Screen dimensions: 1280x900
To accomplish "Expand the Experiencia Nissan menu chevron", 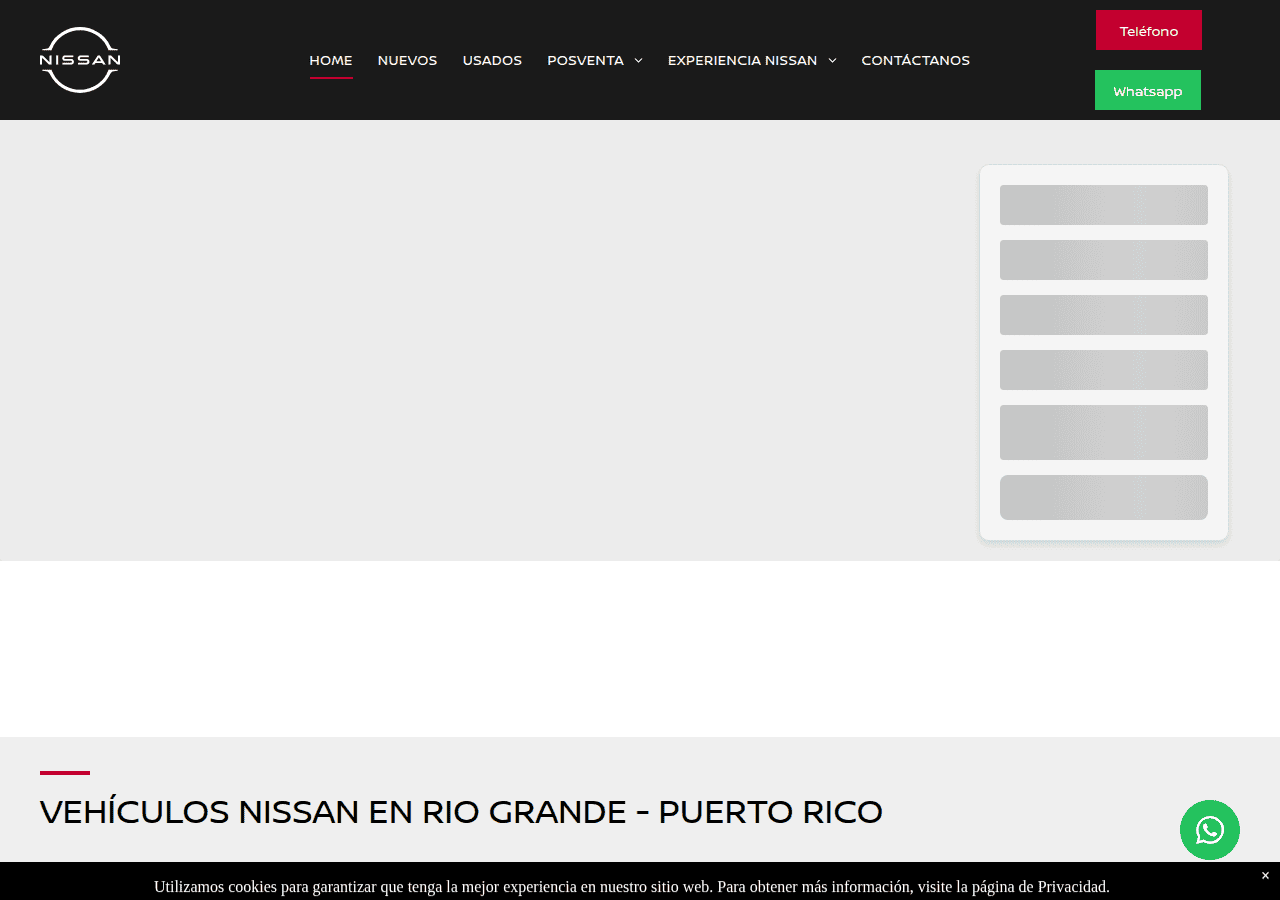I will [832, 61].
